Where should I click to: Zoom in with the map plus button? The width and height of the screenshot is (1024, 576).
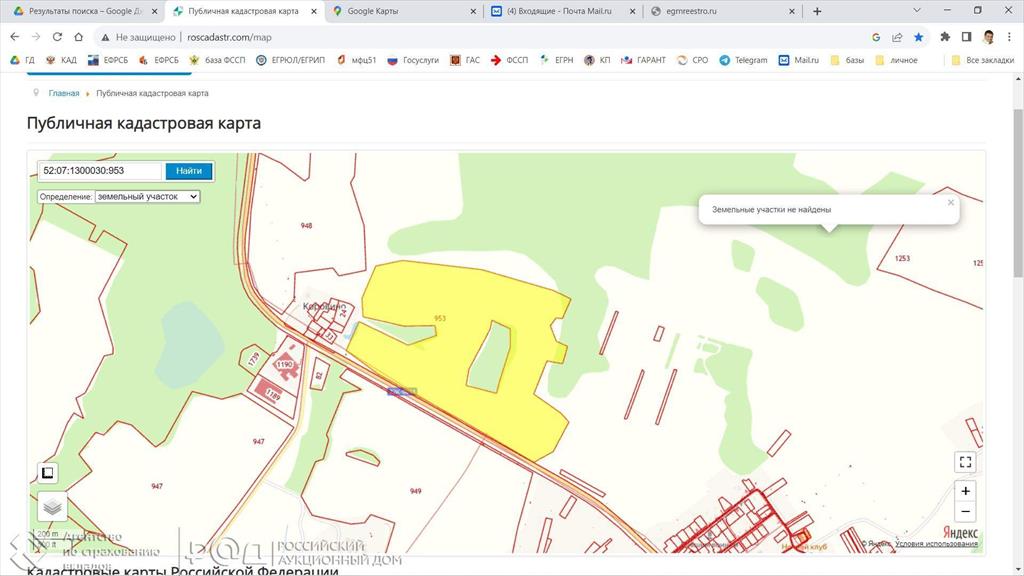[965, 491]
